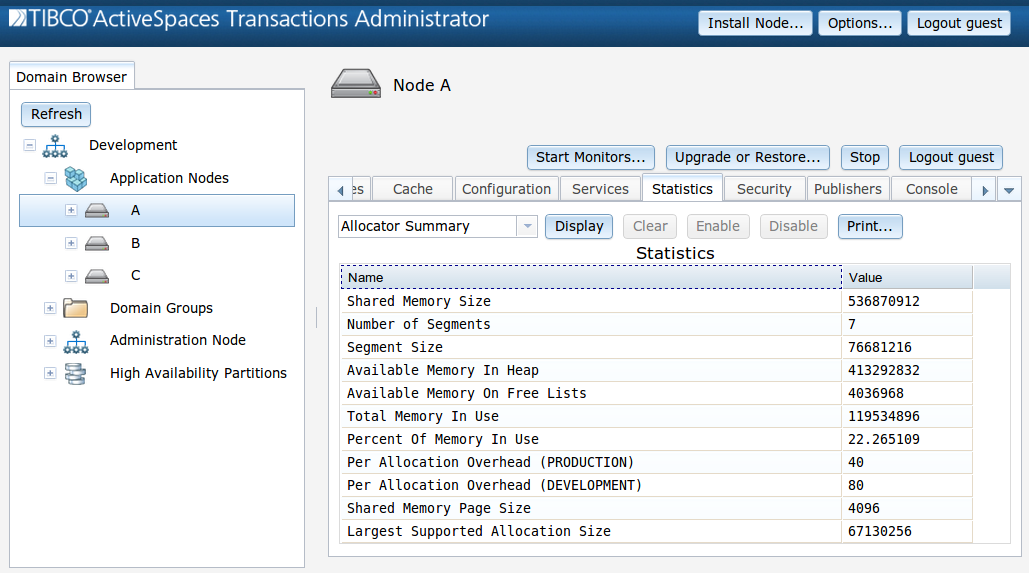Sort by the Name column header
The image size is (1029, 573).
pos(591,277)
